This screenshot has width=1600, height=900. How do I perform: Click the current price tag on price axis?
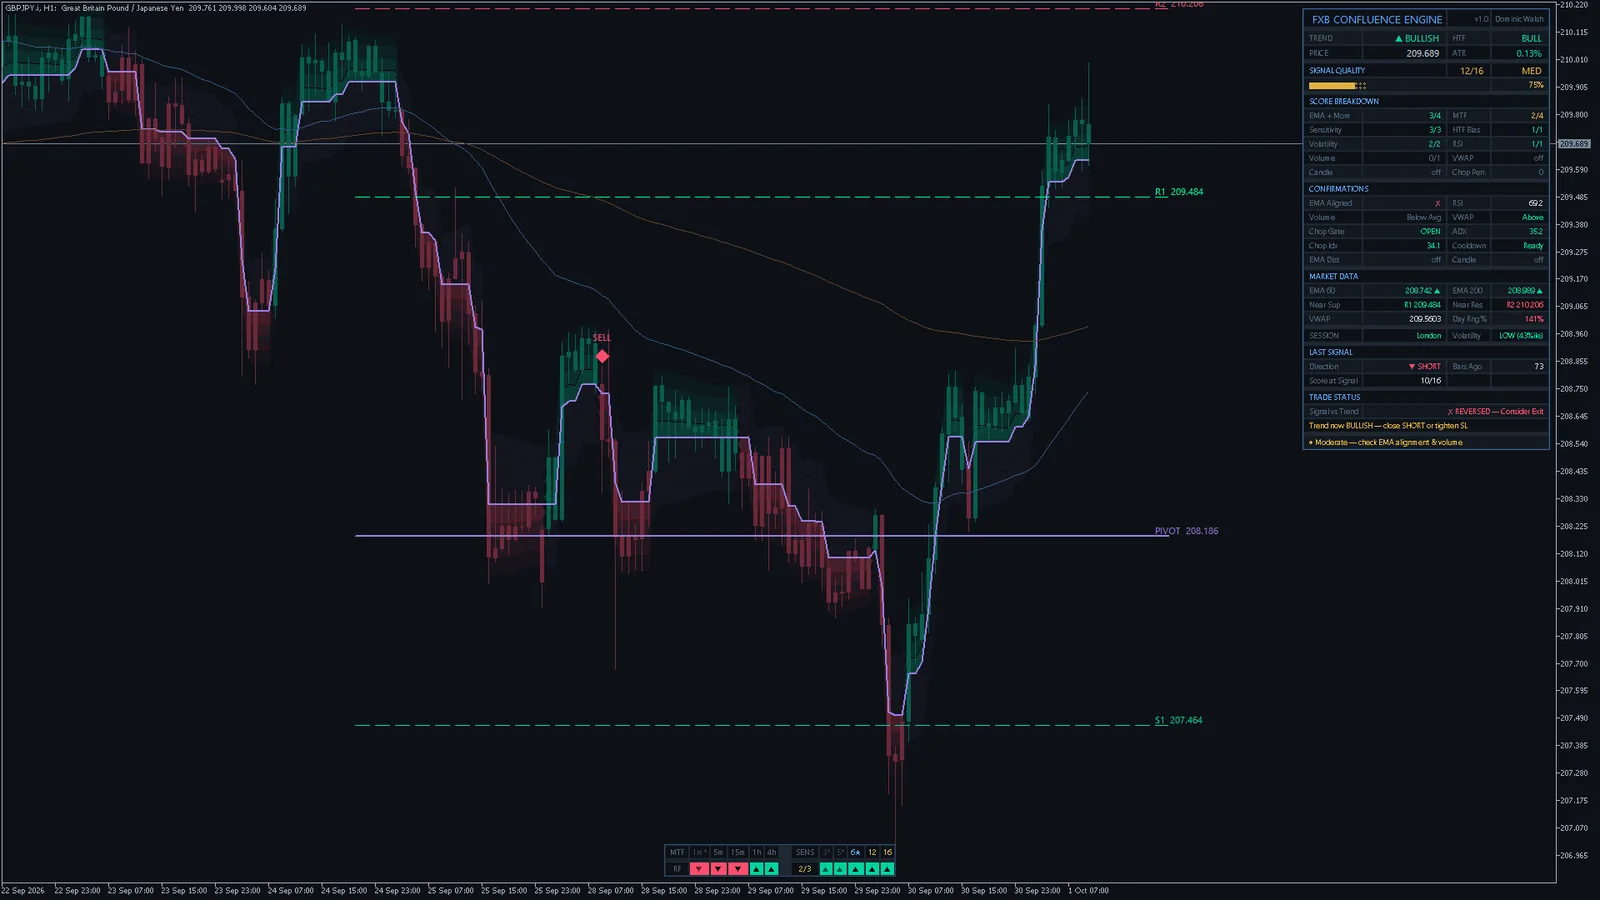pyautogui.click(x=1574, y=144)
